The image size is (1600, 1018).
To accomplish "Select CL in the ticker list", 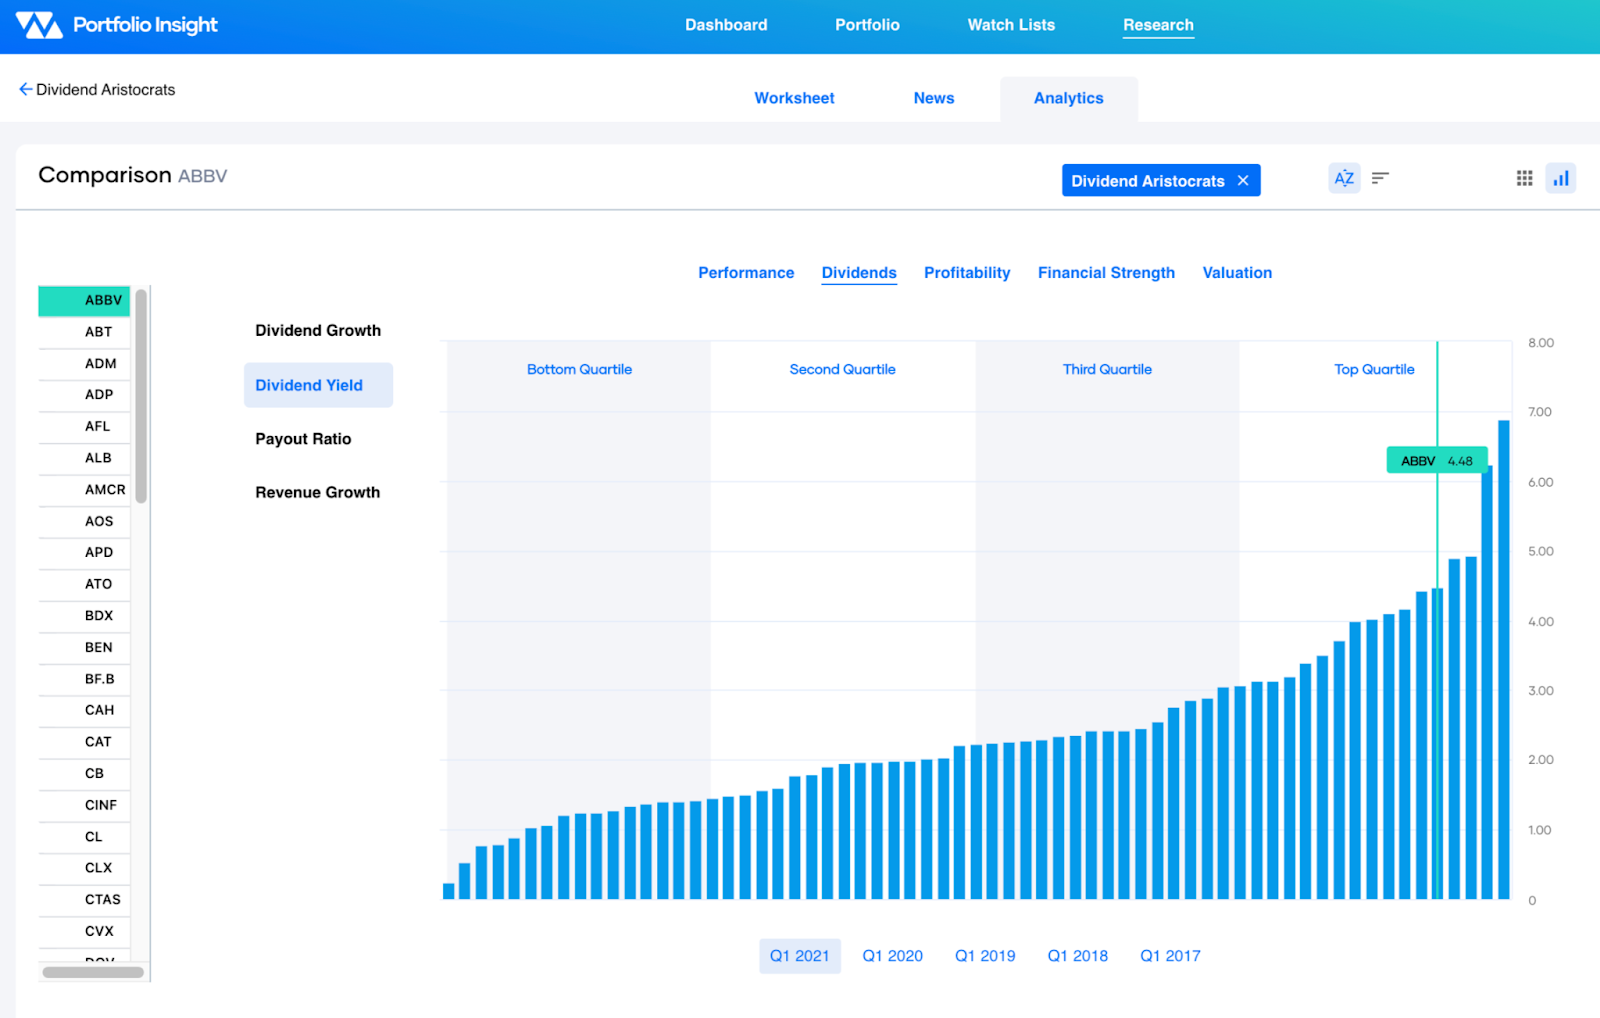I will point(84,836).
